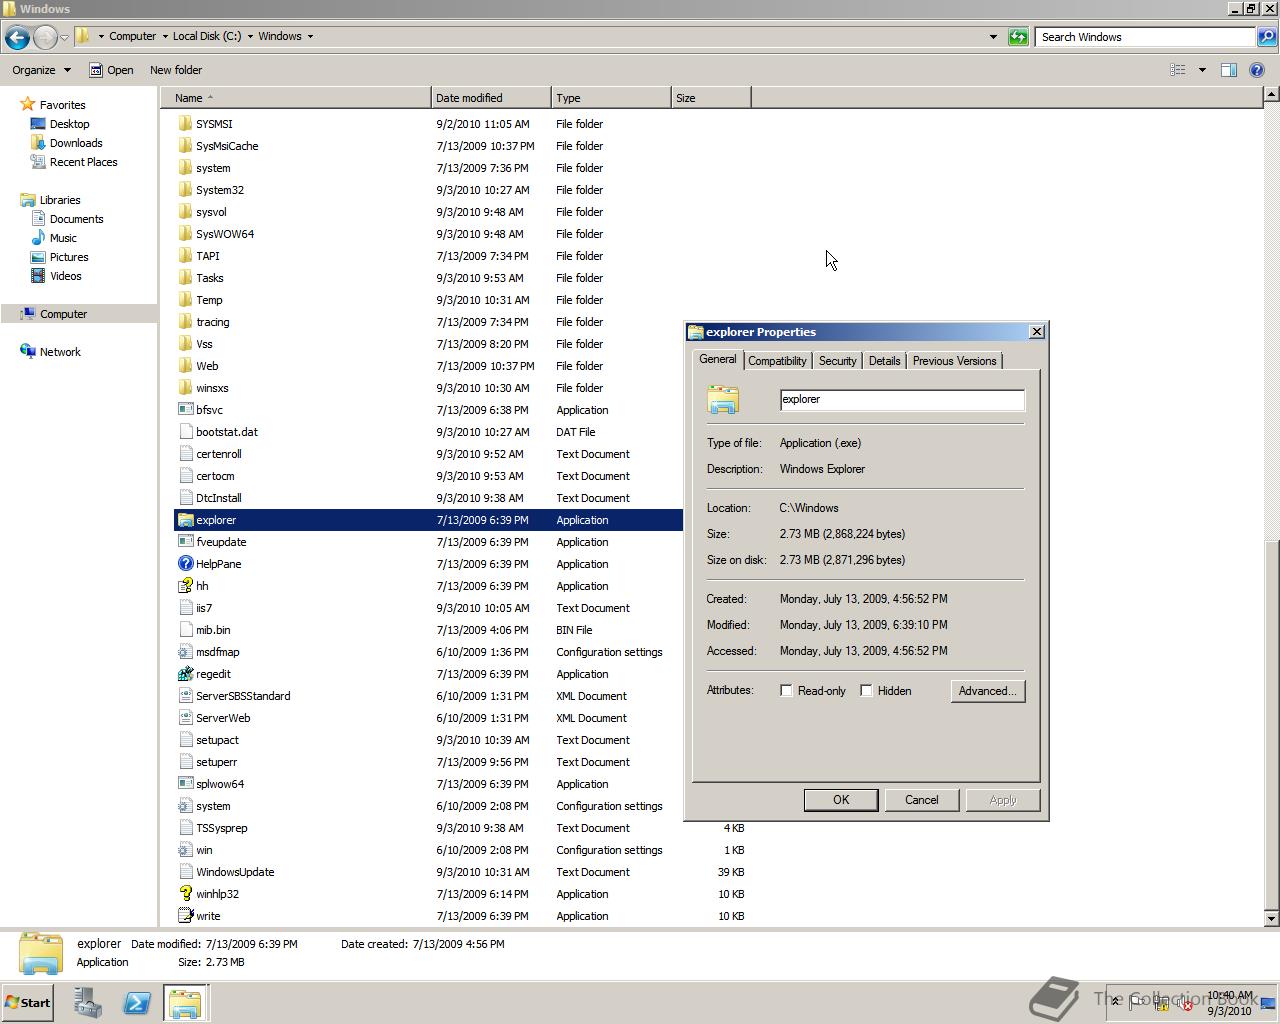The image size is (1280, 1024).
Task: Click the taskbar clock showing 10:40 AM
Action: click(x=1229, y=1003)
